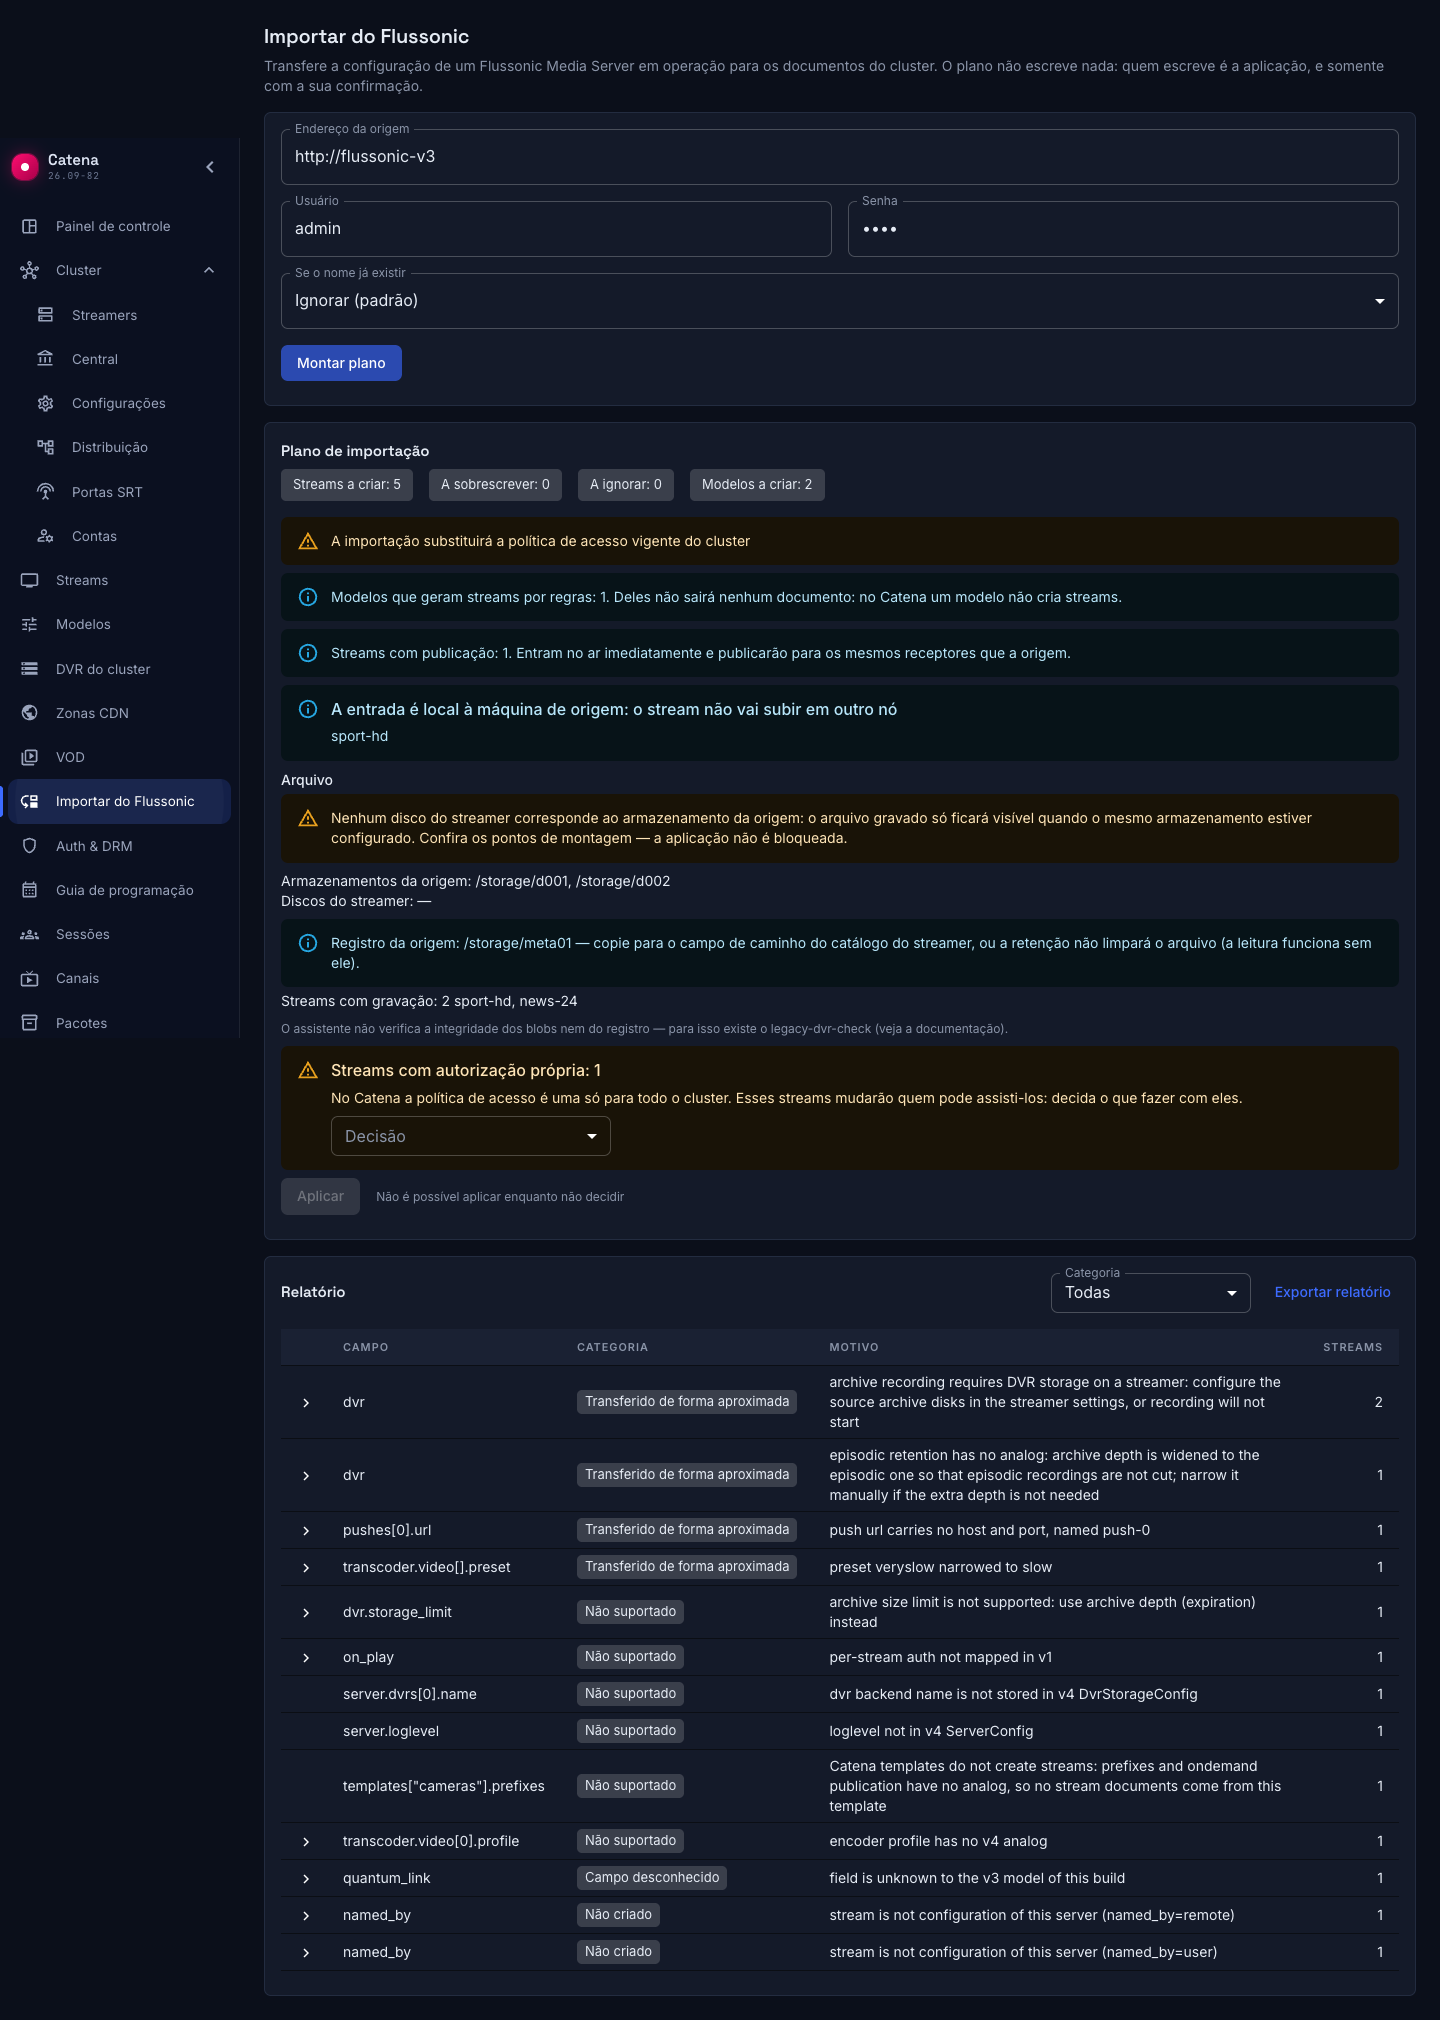Click the Modelos a criar: 2 chip

(757, 485)
